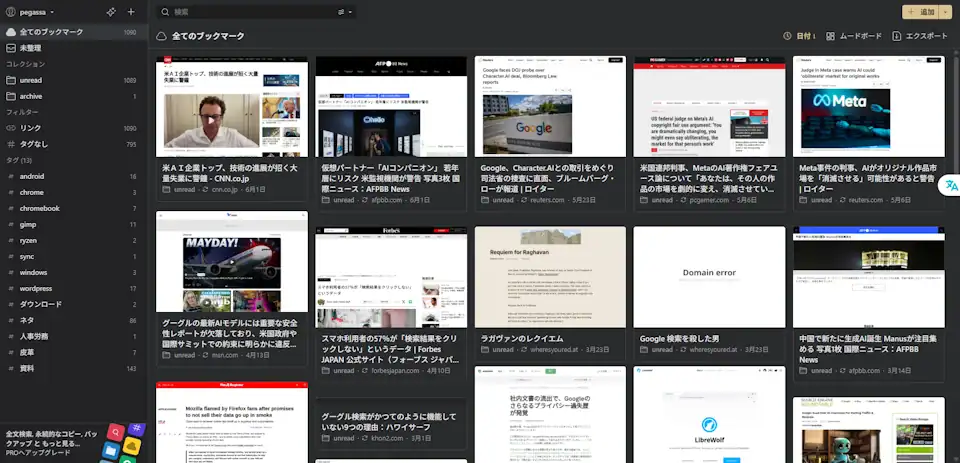Click the forbesjapan.com domain label

[395, 371]
